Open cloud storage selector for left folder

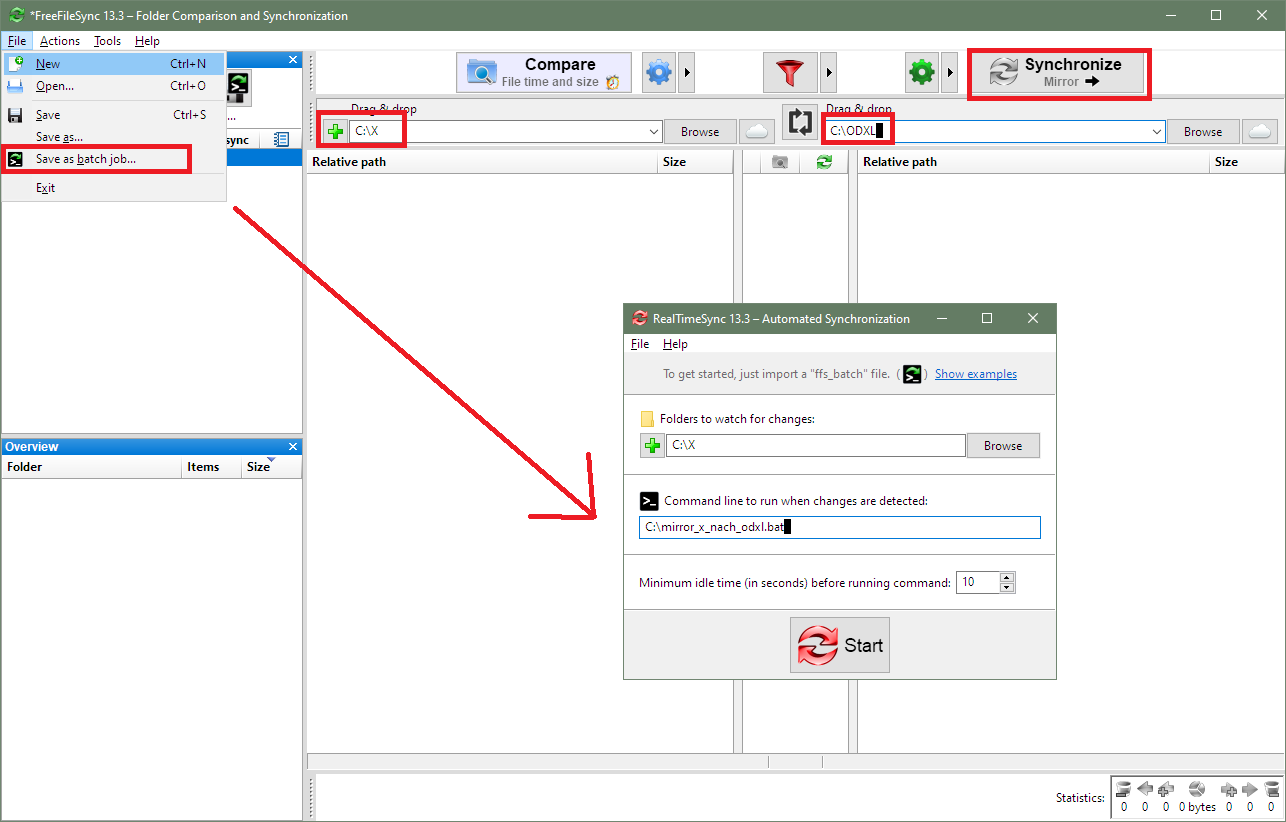757,131
